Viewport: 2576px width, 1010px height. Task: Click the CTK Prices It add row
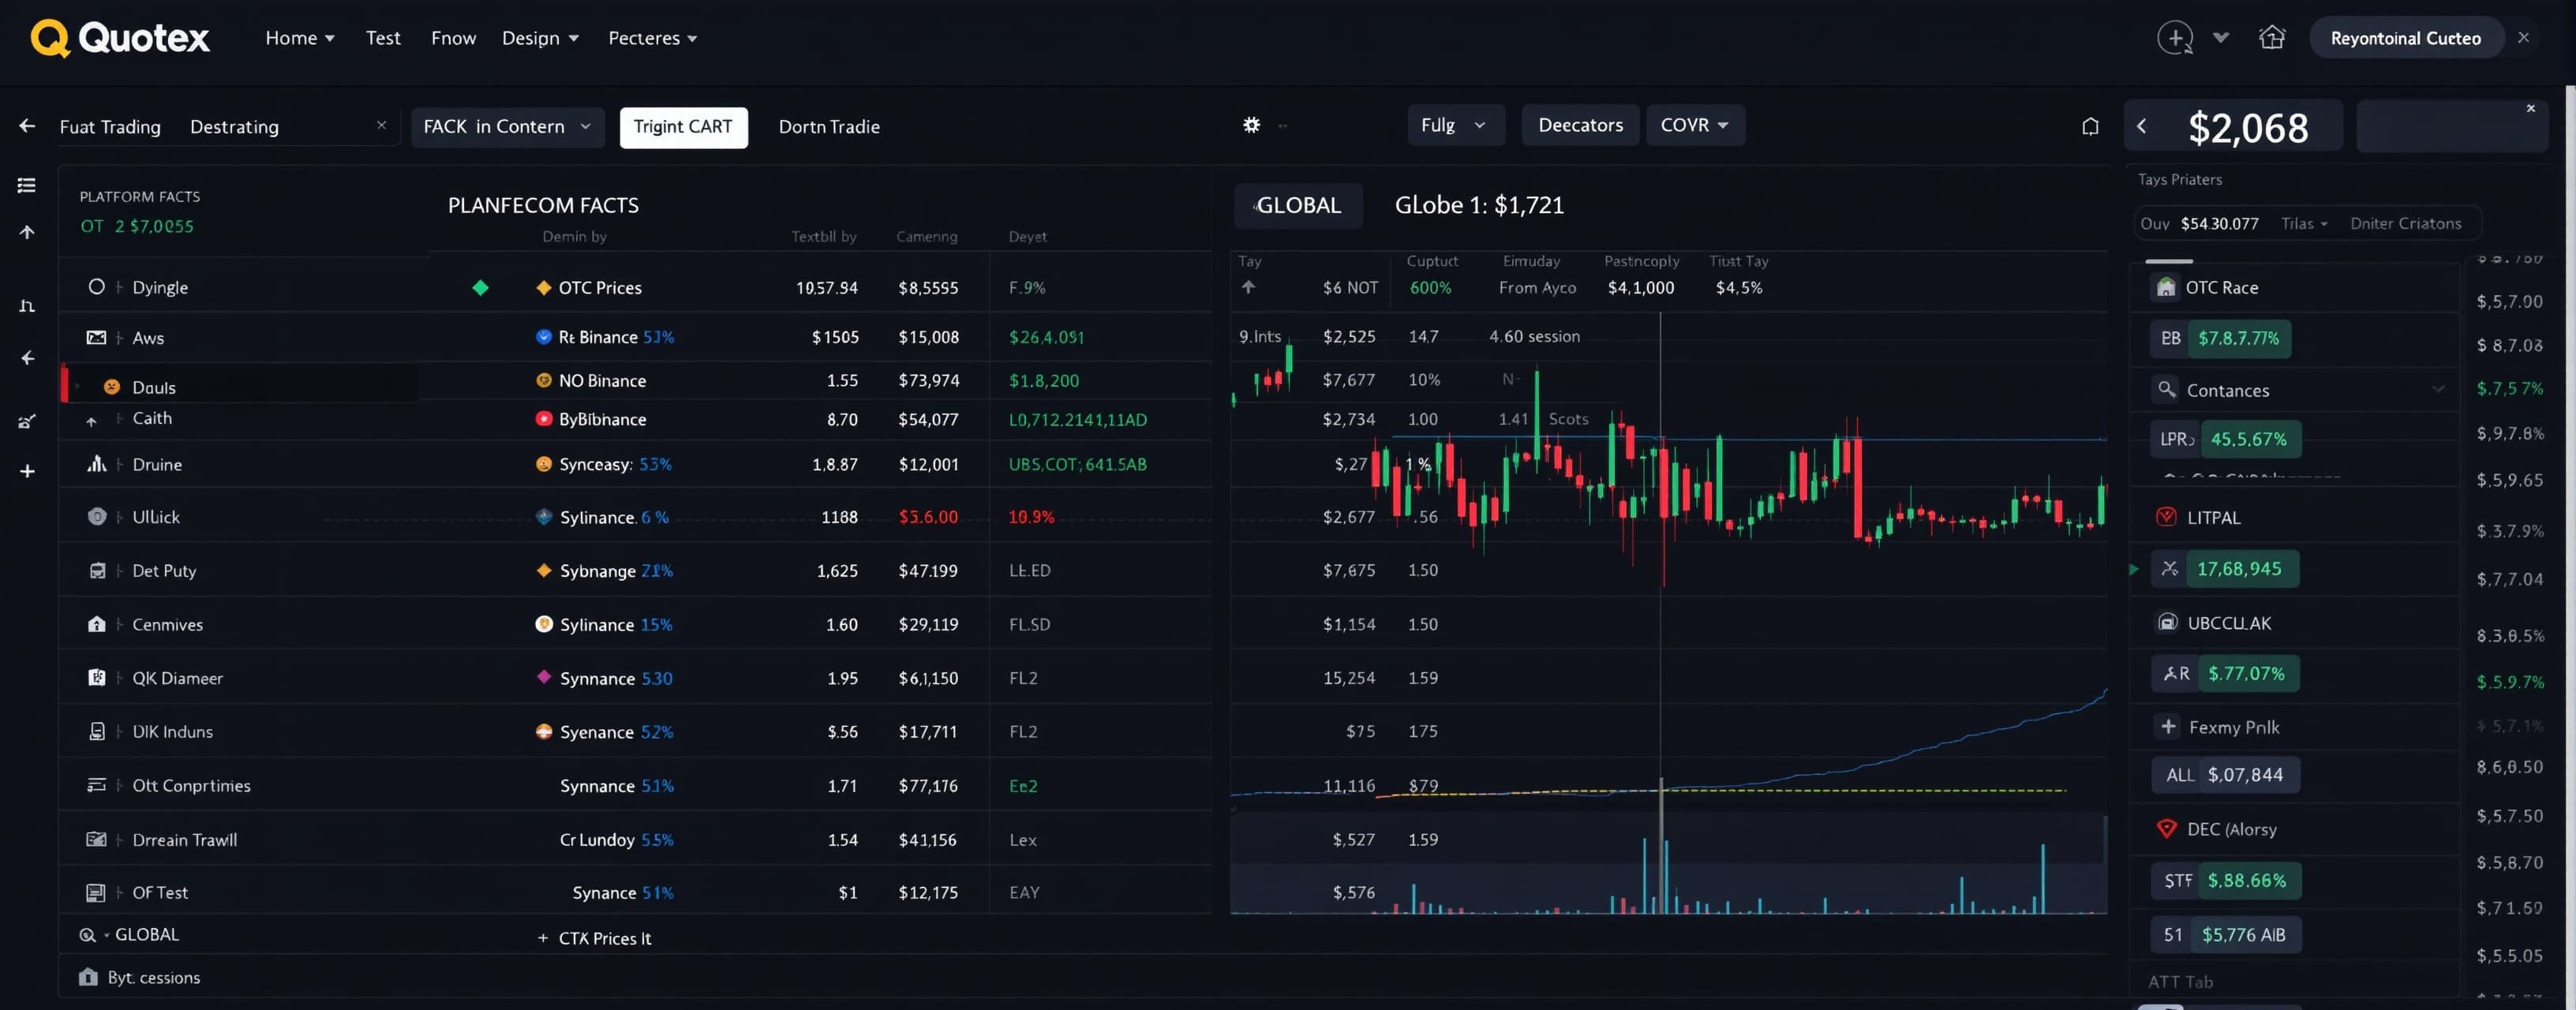tap(594, 938)
